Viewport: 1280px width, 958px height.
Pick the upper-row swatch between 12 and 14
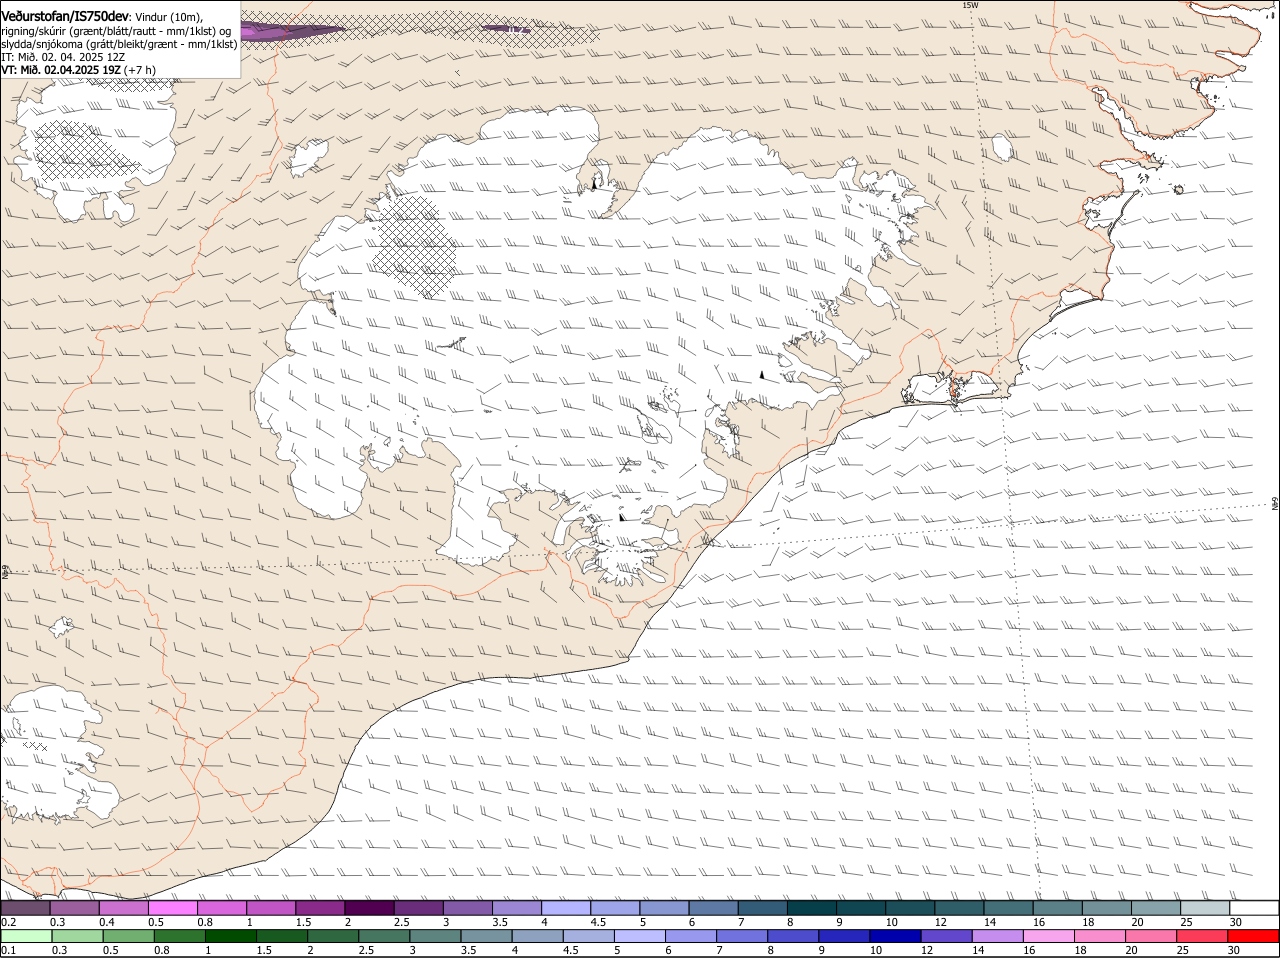click(959, 908)
